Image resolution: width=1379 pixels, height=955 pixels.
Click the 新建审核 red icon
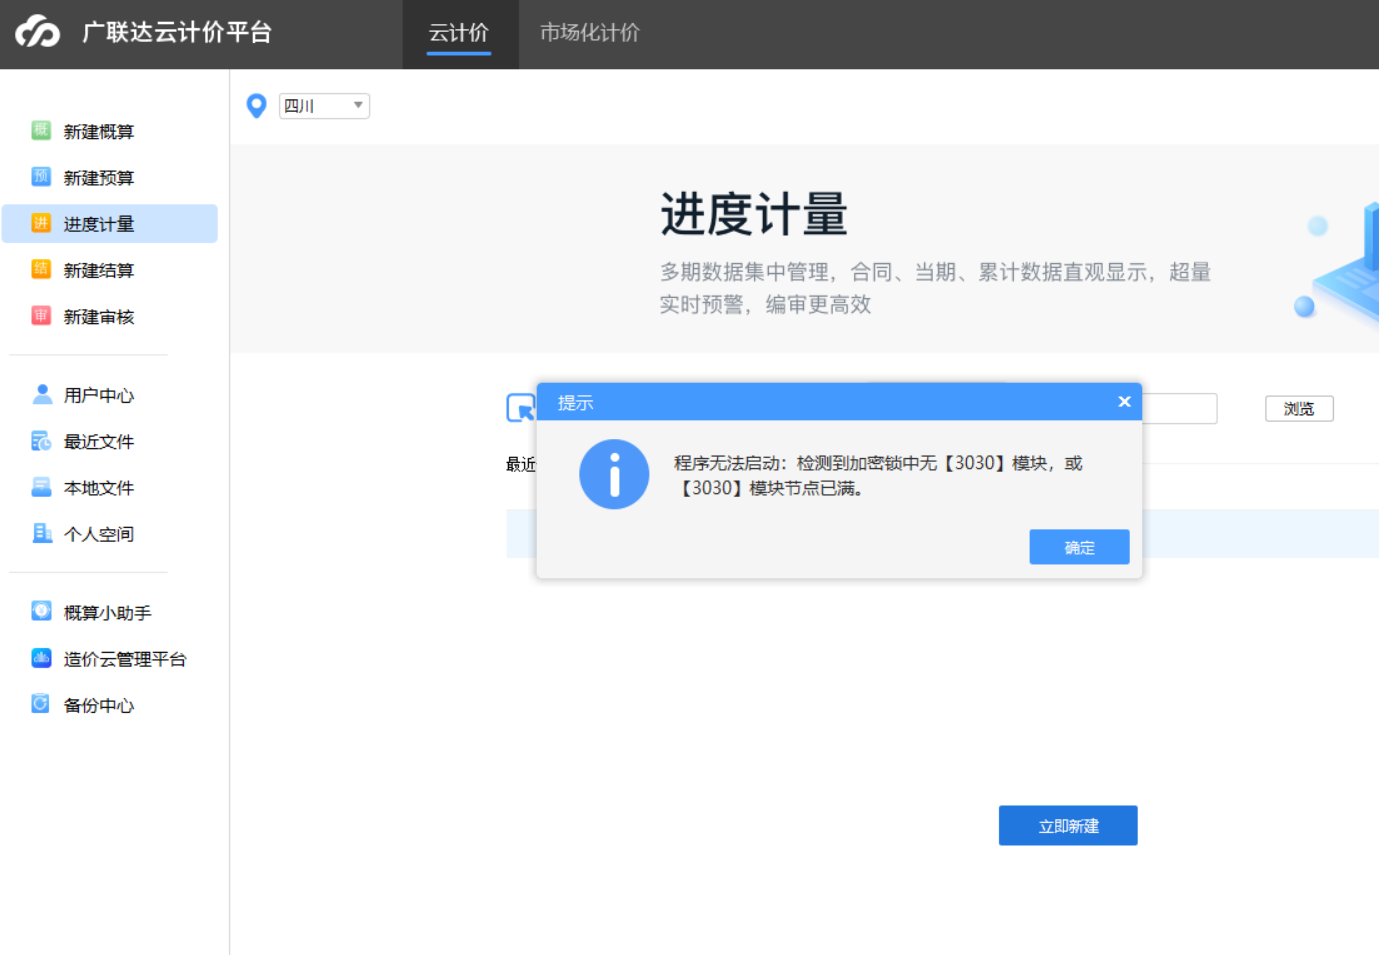pyautogui.click(x=41, y=316)
